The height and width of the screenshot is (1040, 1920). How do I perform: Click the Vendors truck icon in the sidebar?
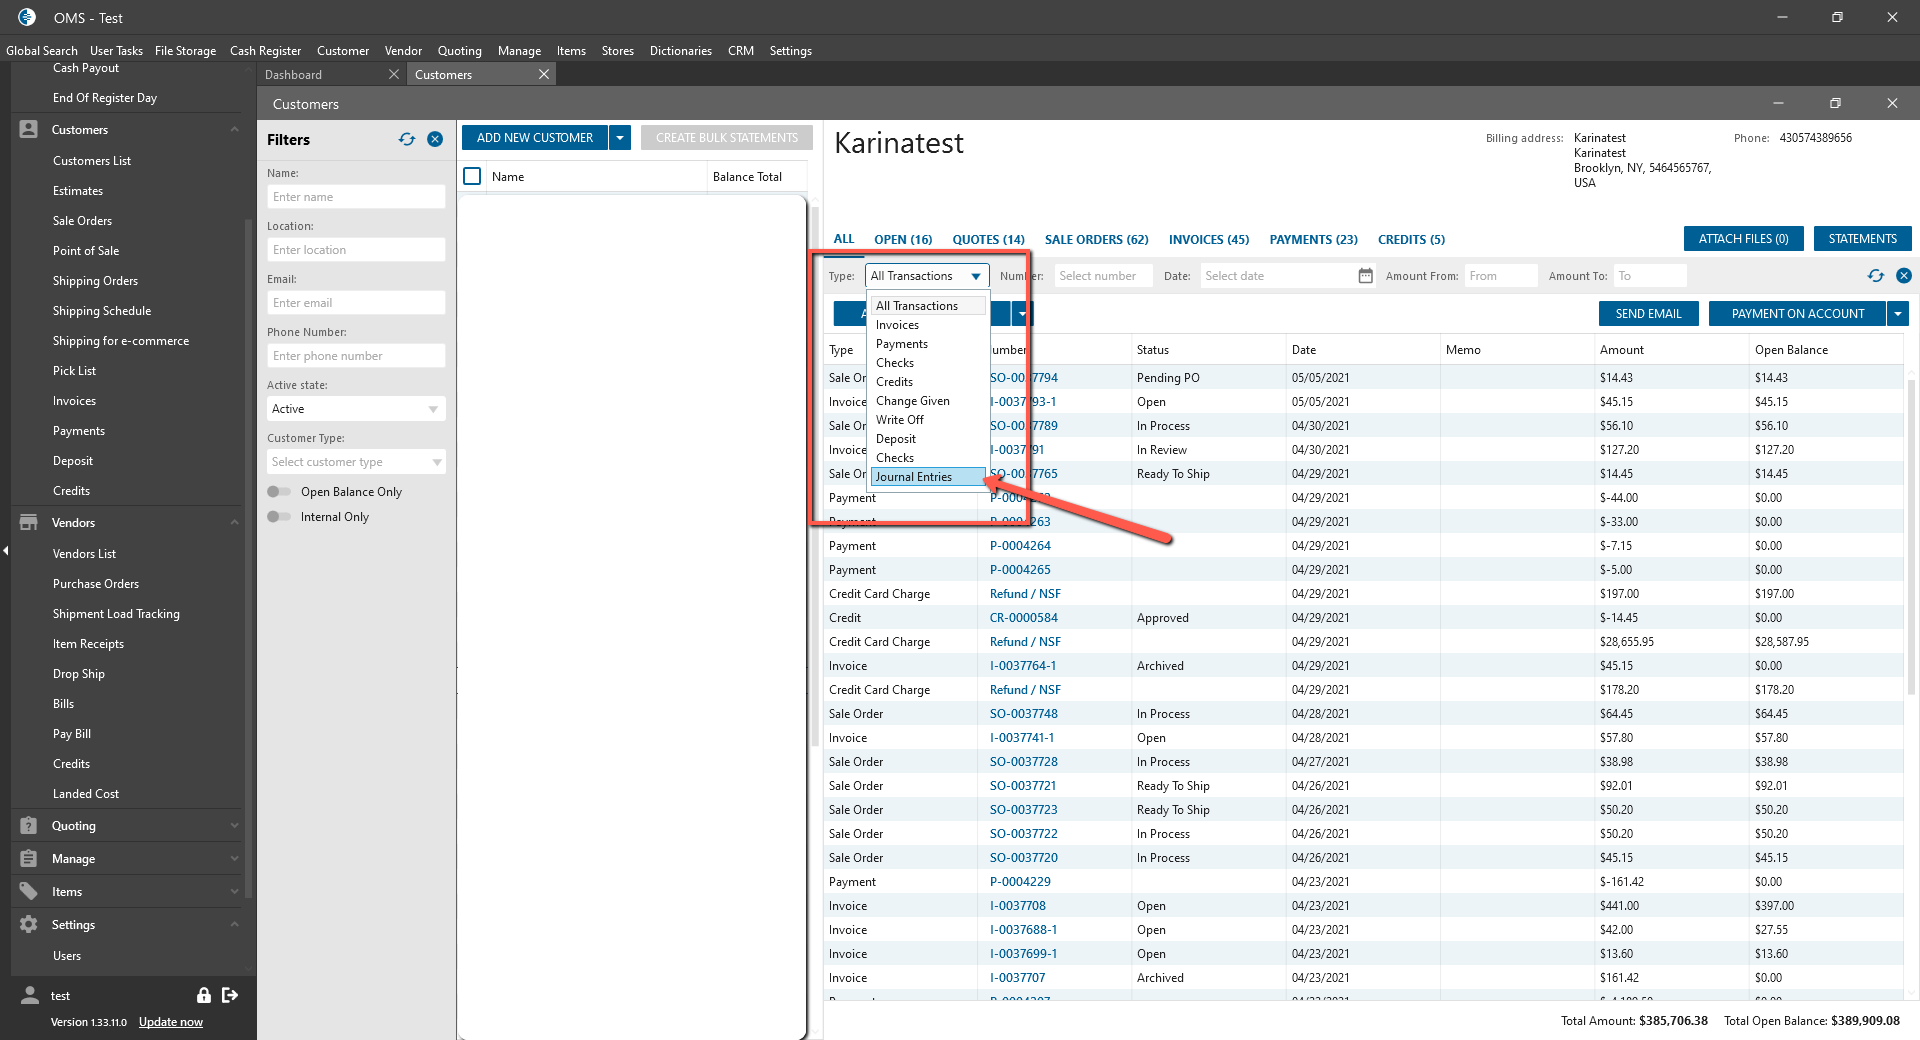pos(29,523)
